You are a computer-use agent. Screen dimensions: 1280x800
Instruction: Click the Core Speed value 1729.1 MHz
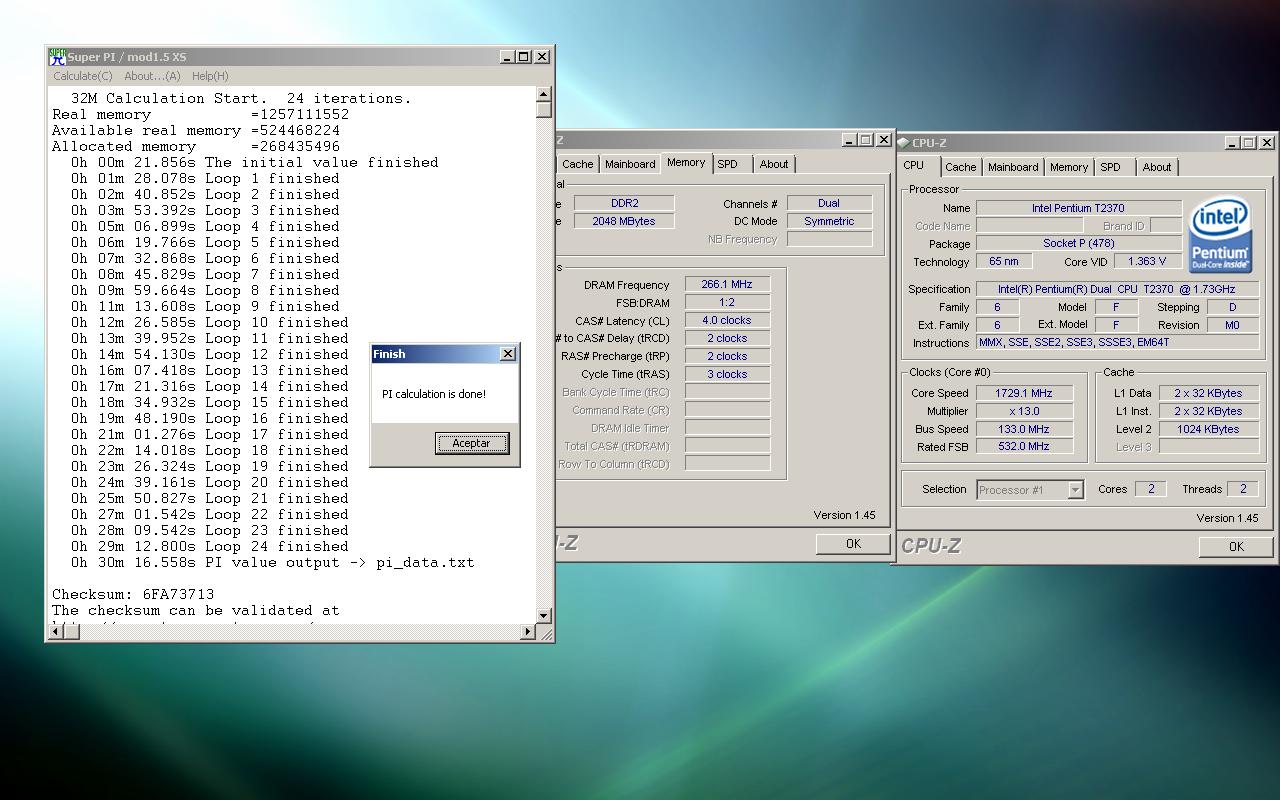1025,393
